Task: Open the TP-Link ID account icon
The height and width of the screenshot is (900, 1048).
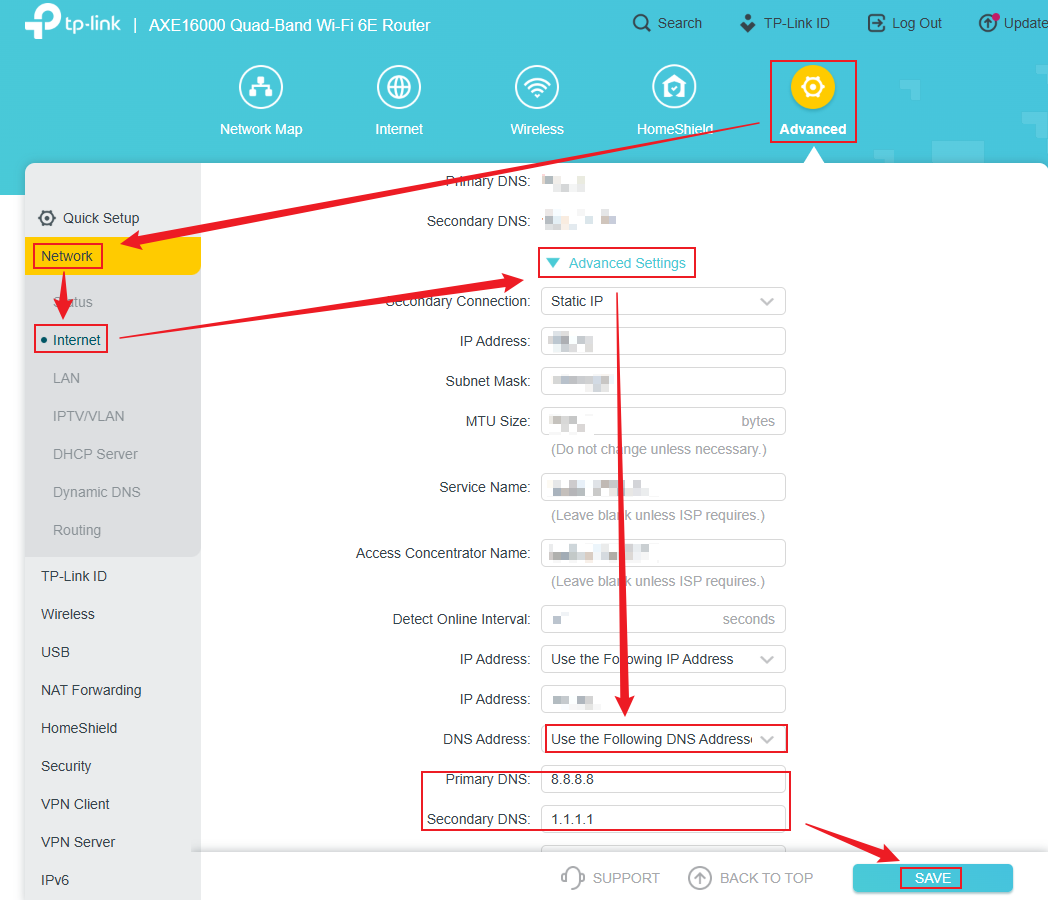Action: (747, 22)
